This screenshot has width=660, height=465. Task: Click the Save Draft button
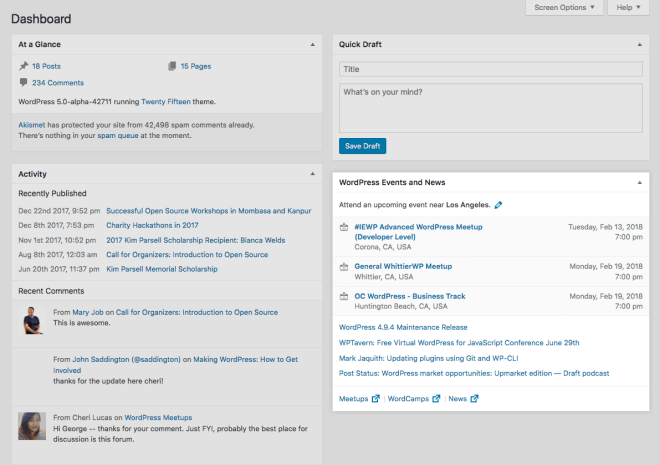click(362, 146)
